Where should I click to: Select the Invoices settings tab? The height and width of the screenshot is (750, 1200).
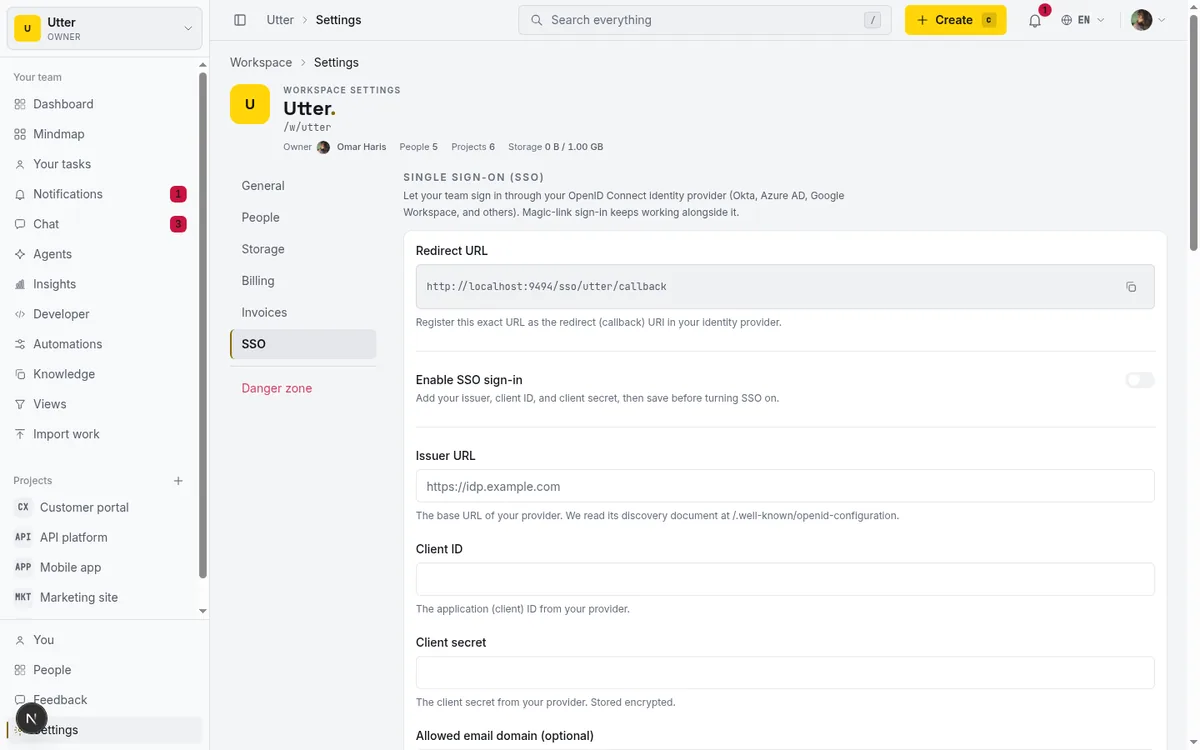303,312
